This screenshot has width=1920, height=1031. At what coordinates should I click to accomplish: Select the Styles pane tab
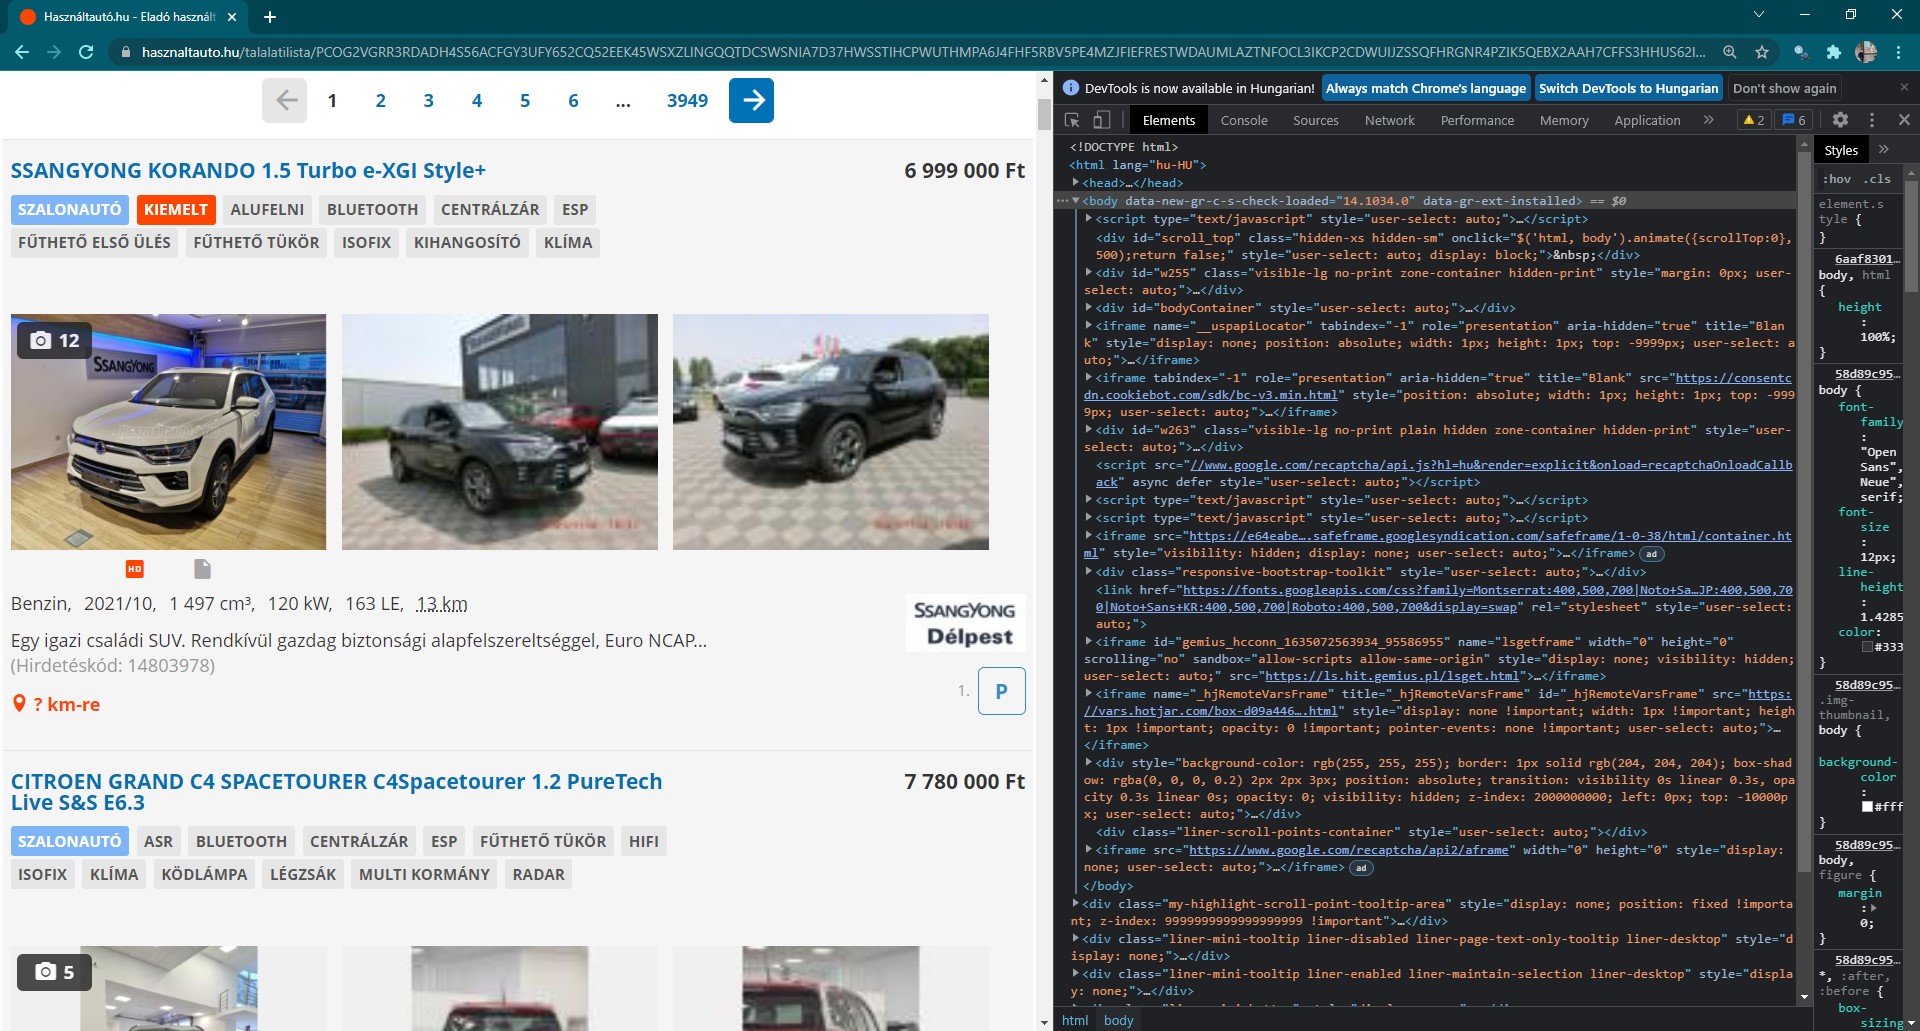(x=1841, y=150)
